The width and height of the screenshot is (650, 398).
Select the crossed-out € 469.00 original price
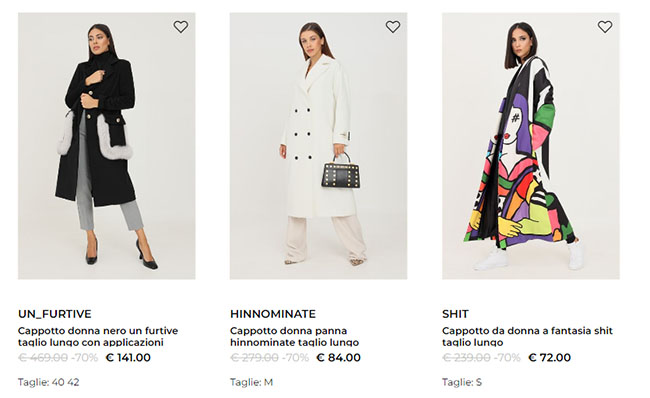[x=43, y=357]
